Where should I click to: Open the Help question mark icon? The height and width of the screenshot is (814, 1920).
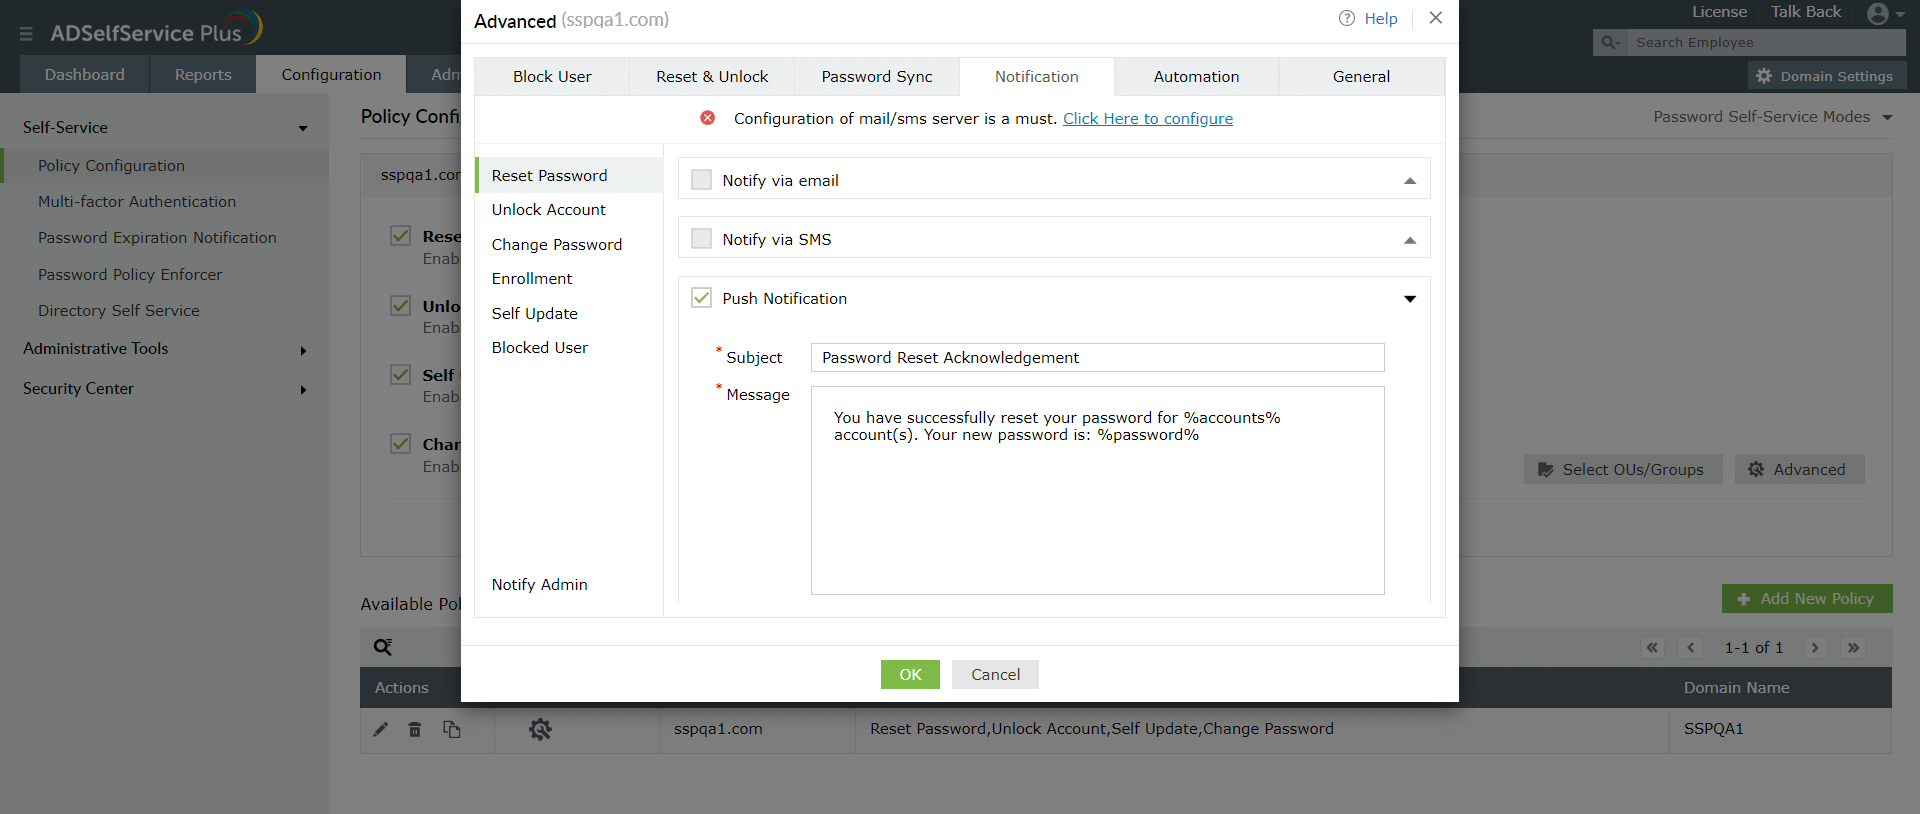pos(1347,18)
